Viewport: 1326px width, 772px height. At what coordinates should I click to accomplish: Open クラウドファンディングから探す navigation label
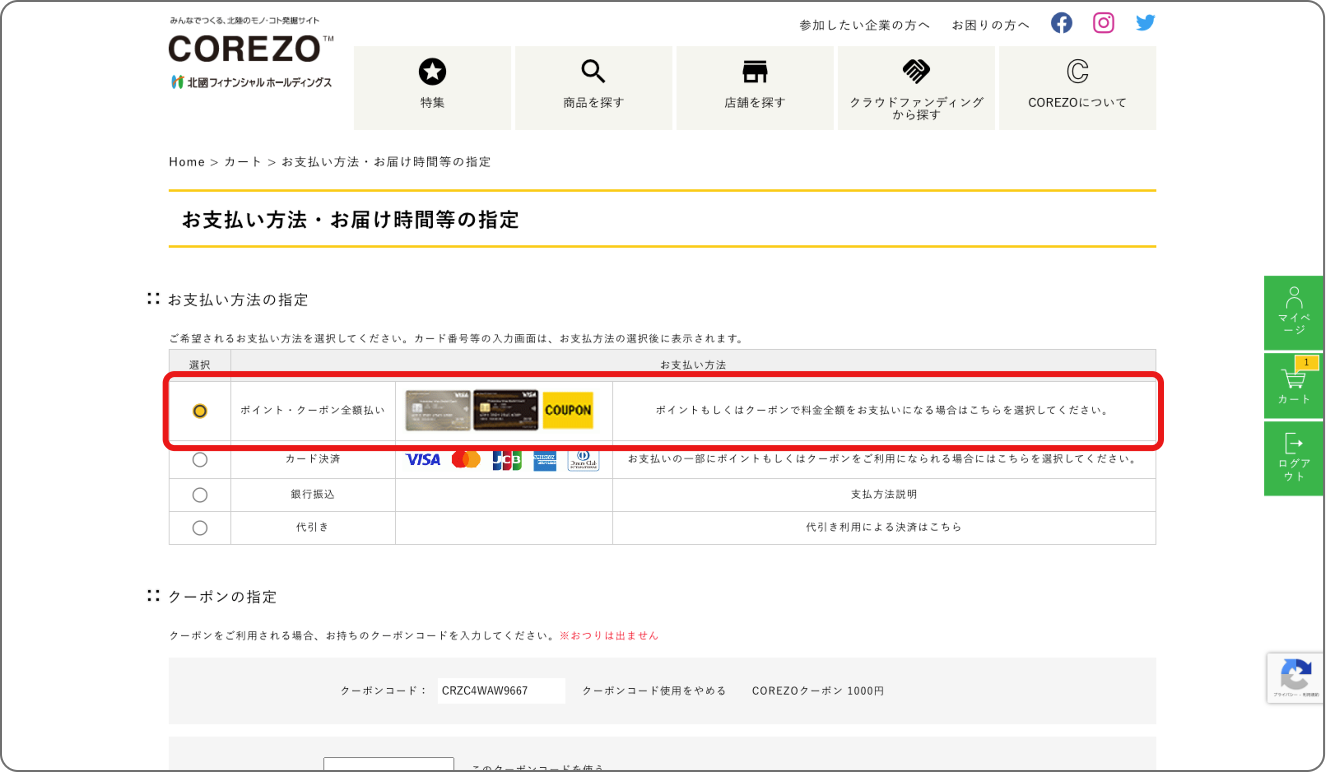pyautogui.click(x=916, y=108)
